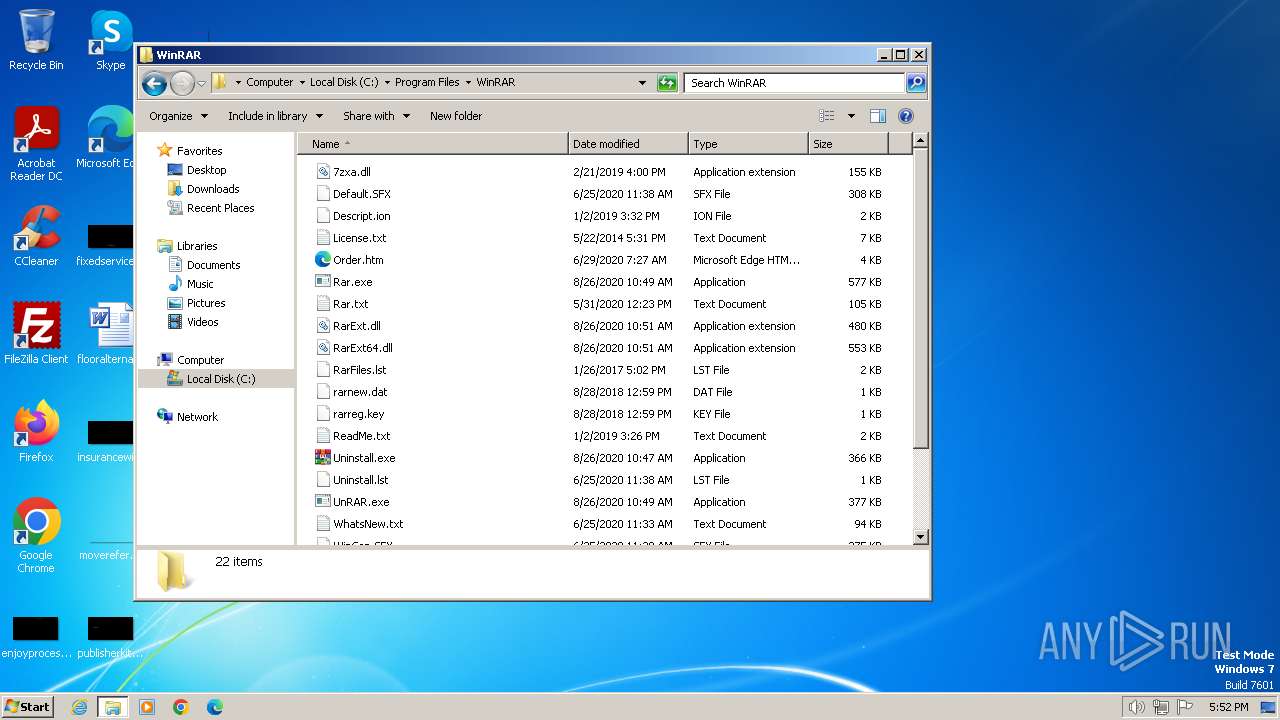
Task: Select Desktop under Favorites
Action: tap(206, 170)
